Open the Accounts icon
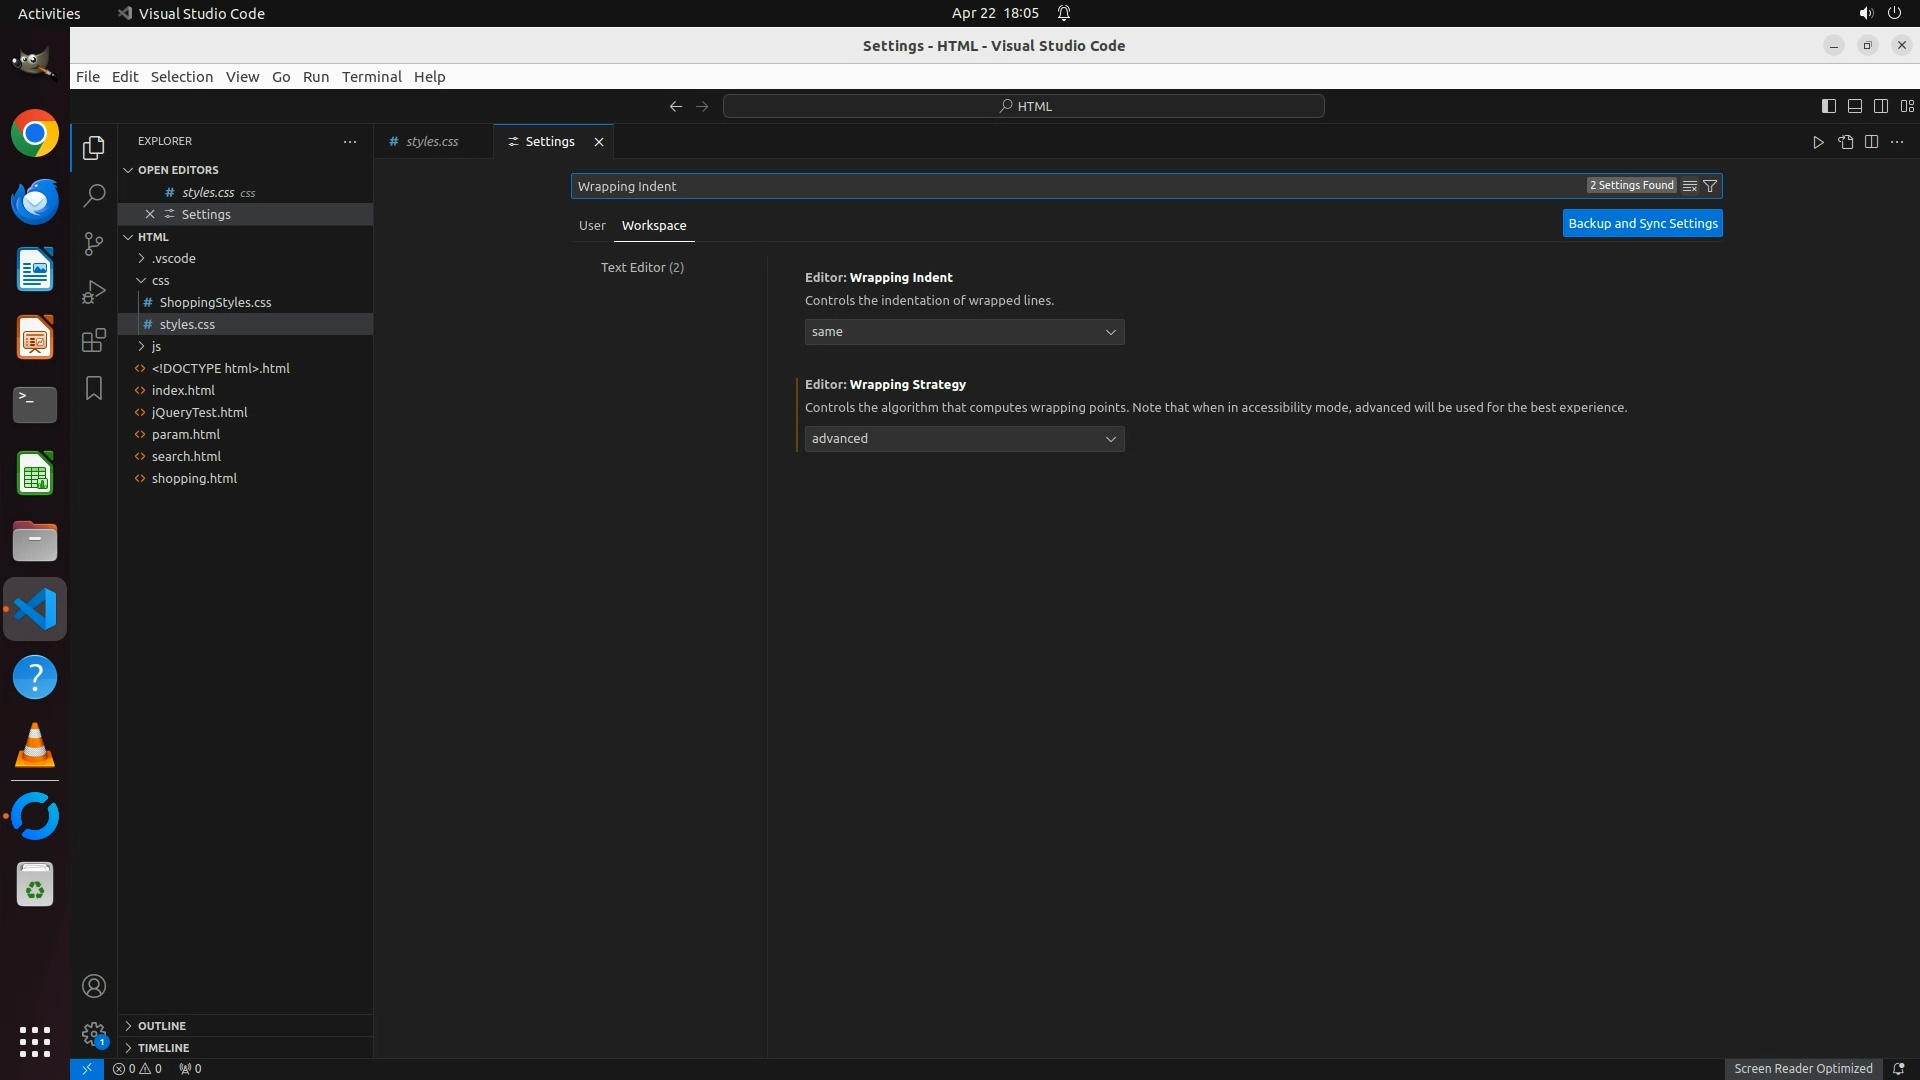This screenshot has width=1920, height=1080. pyautogui.click(x=94, y=986)
